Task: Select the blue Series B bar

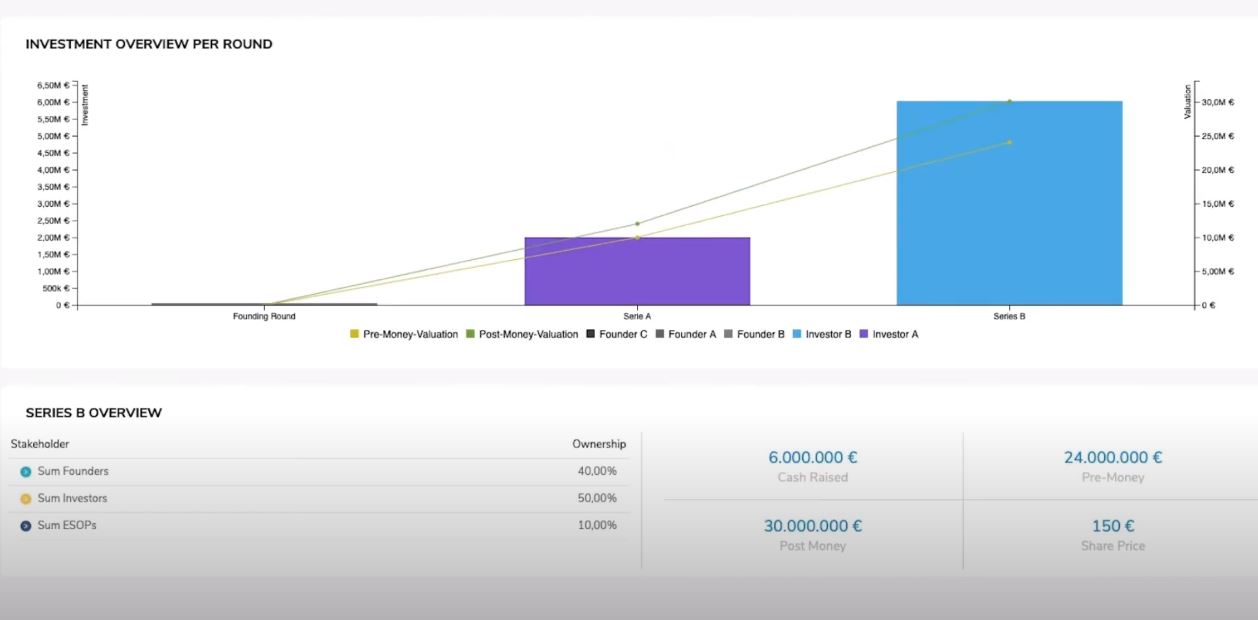Action: pyautogui.click(x=1008, y=200)
